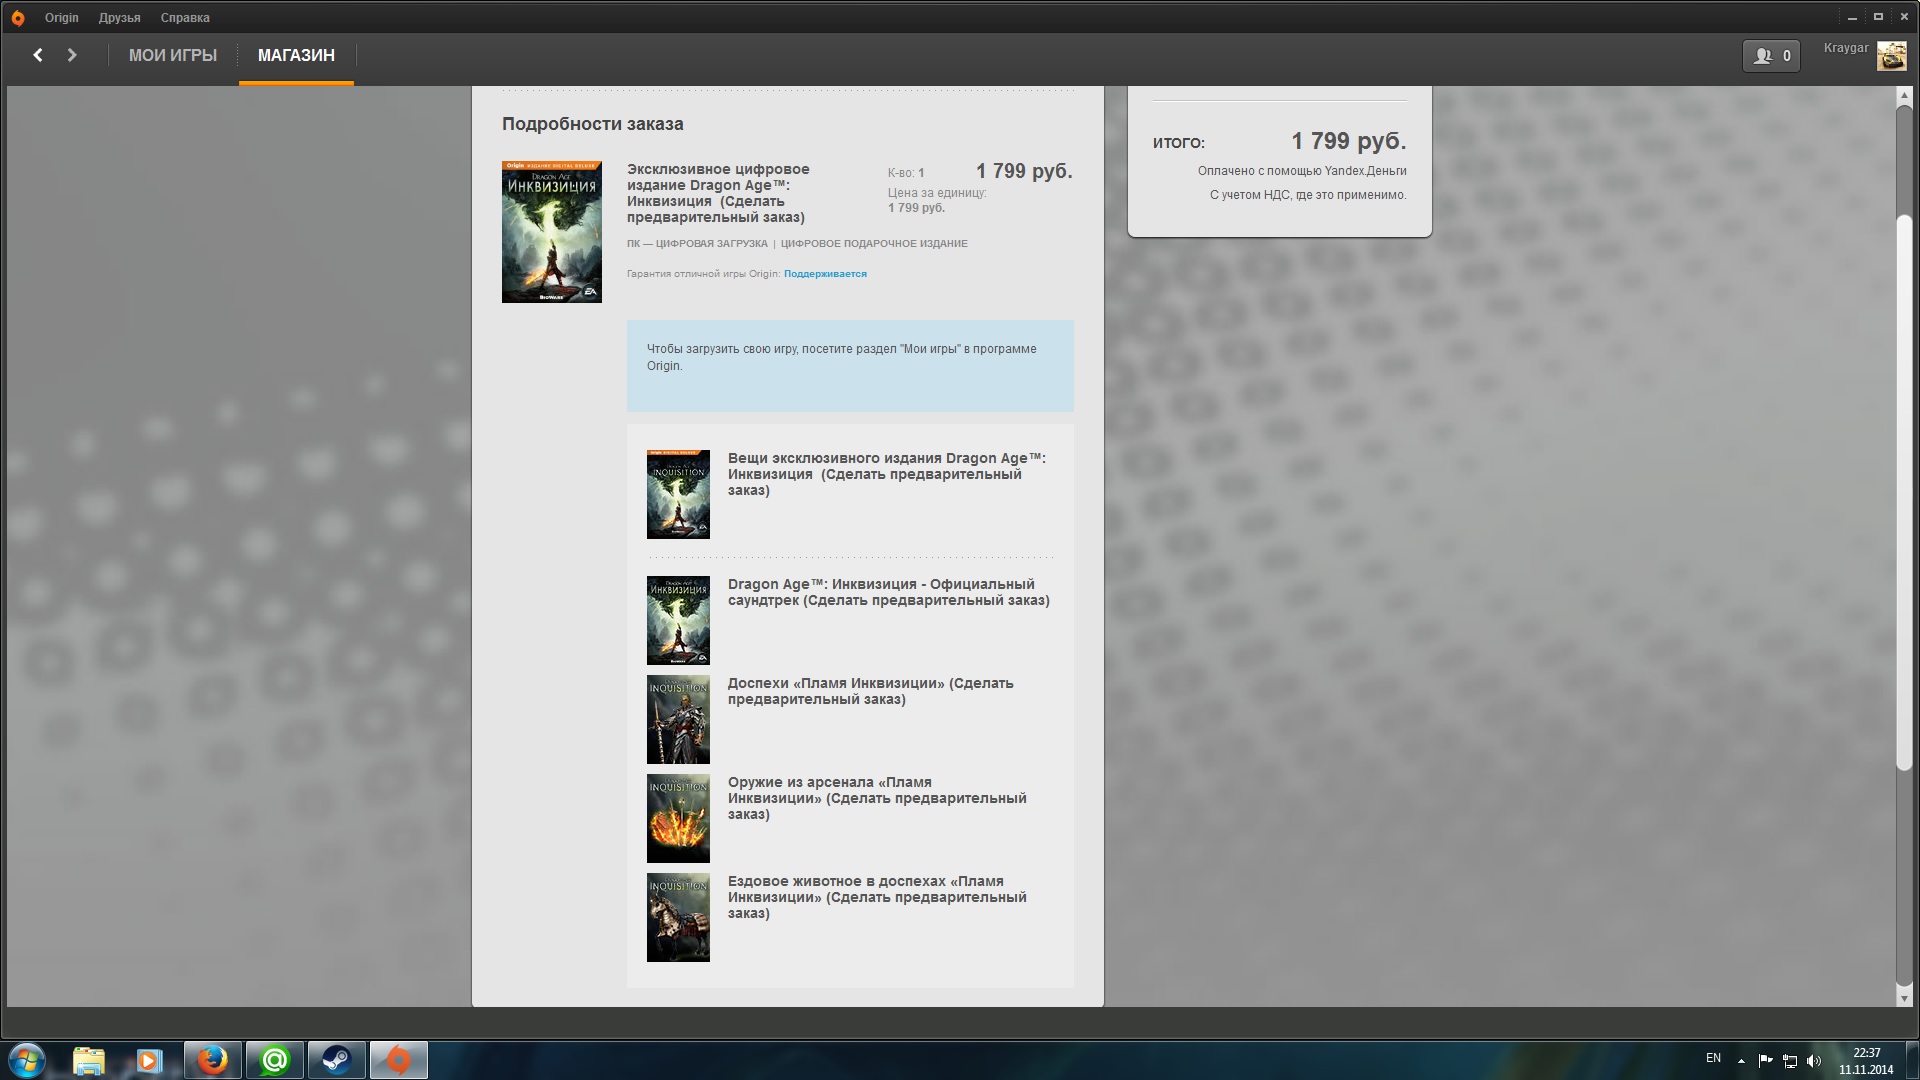The width and height of the screenshot is (1920, 1080).
Task: Open the Origin menu
Action: [x=61, y=18]
